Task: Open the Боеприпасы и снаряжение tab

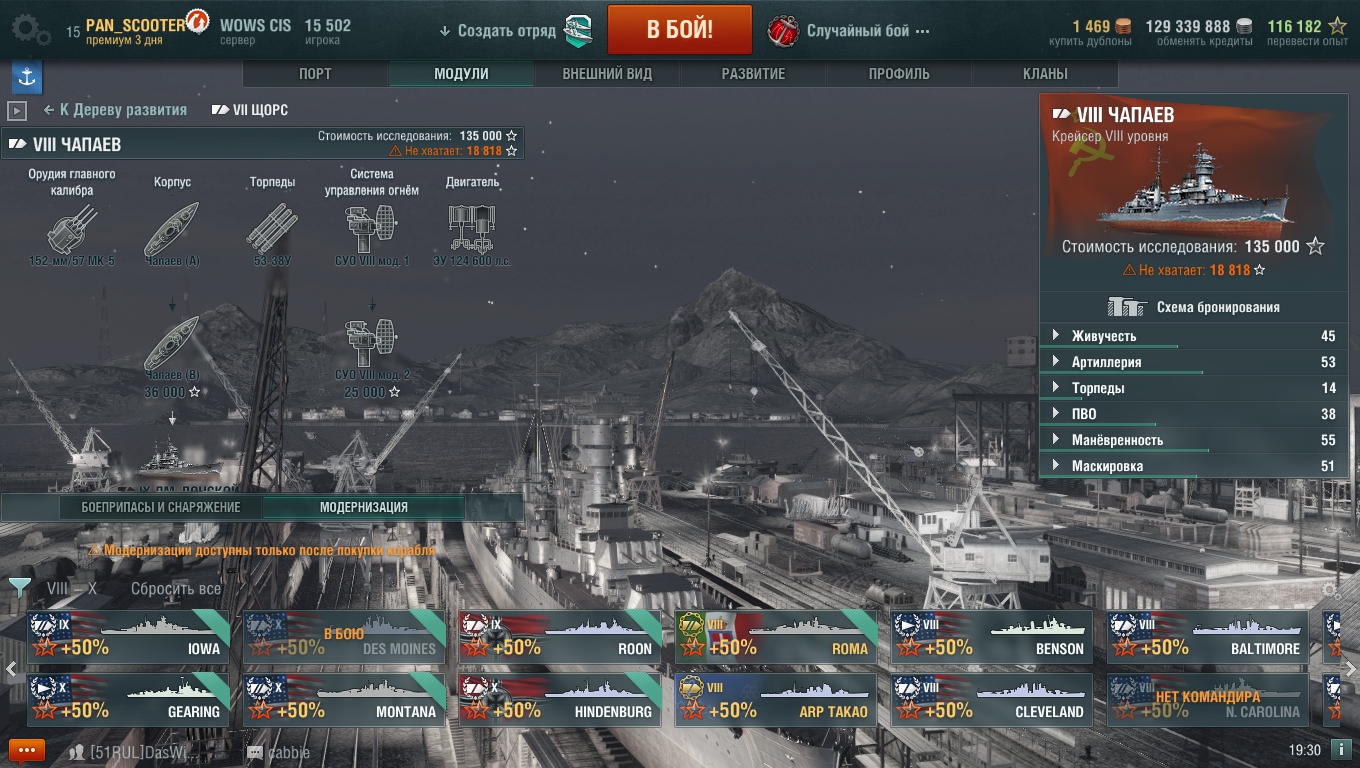Action: click(161, 507)
